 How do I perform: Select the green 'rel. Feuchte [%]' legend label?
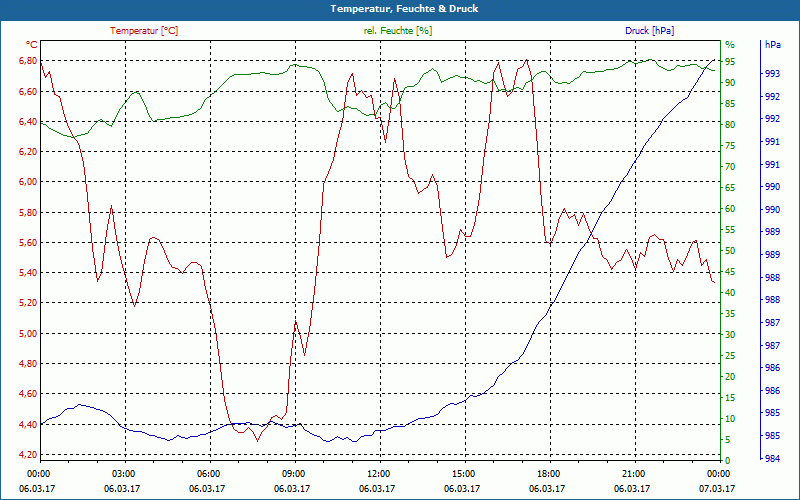pos(398,31)
